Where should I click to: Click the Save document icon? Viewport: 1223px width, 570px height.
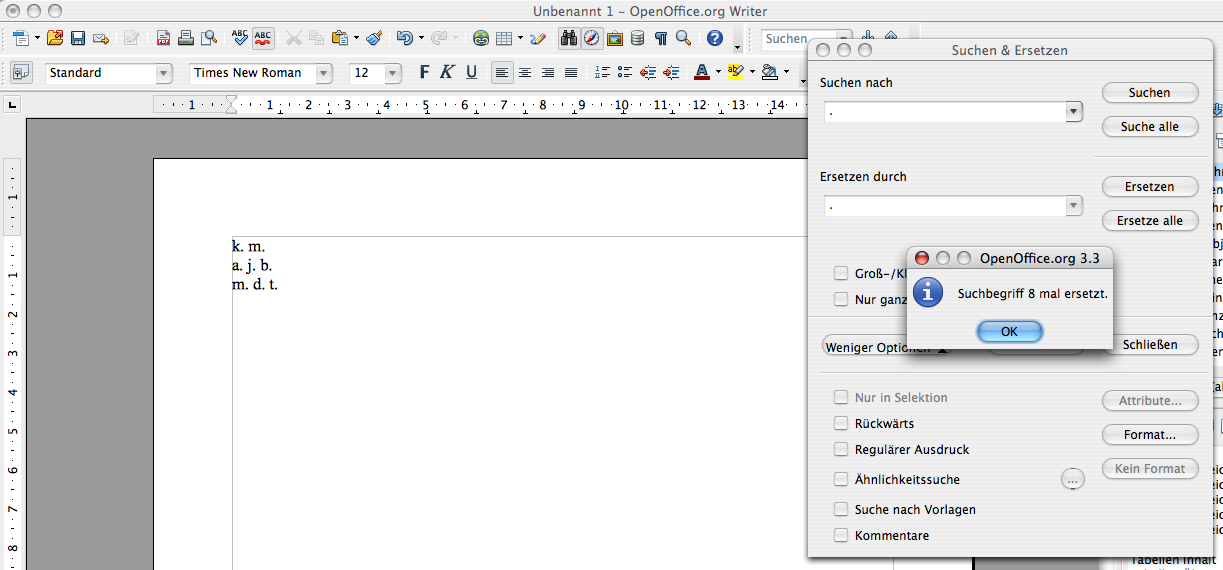click(77, 38)
